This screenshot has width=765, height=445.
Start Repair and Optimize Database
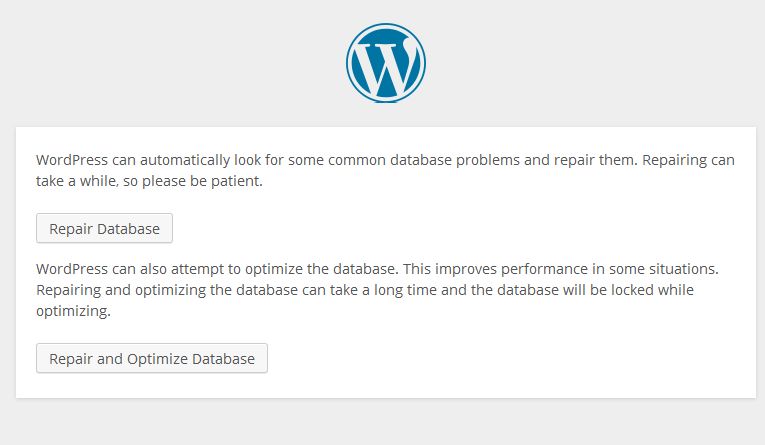[x=152, y=358]
